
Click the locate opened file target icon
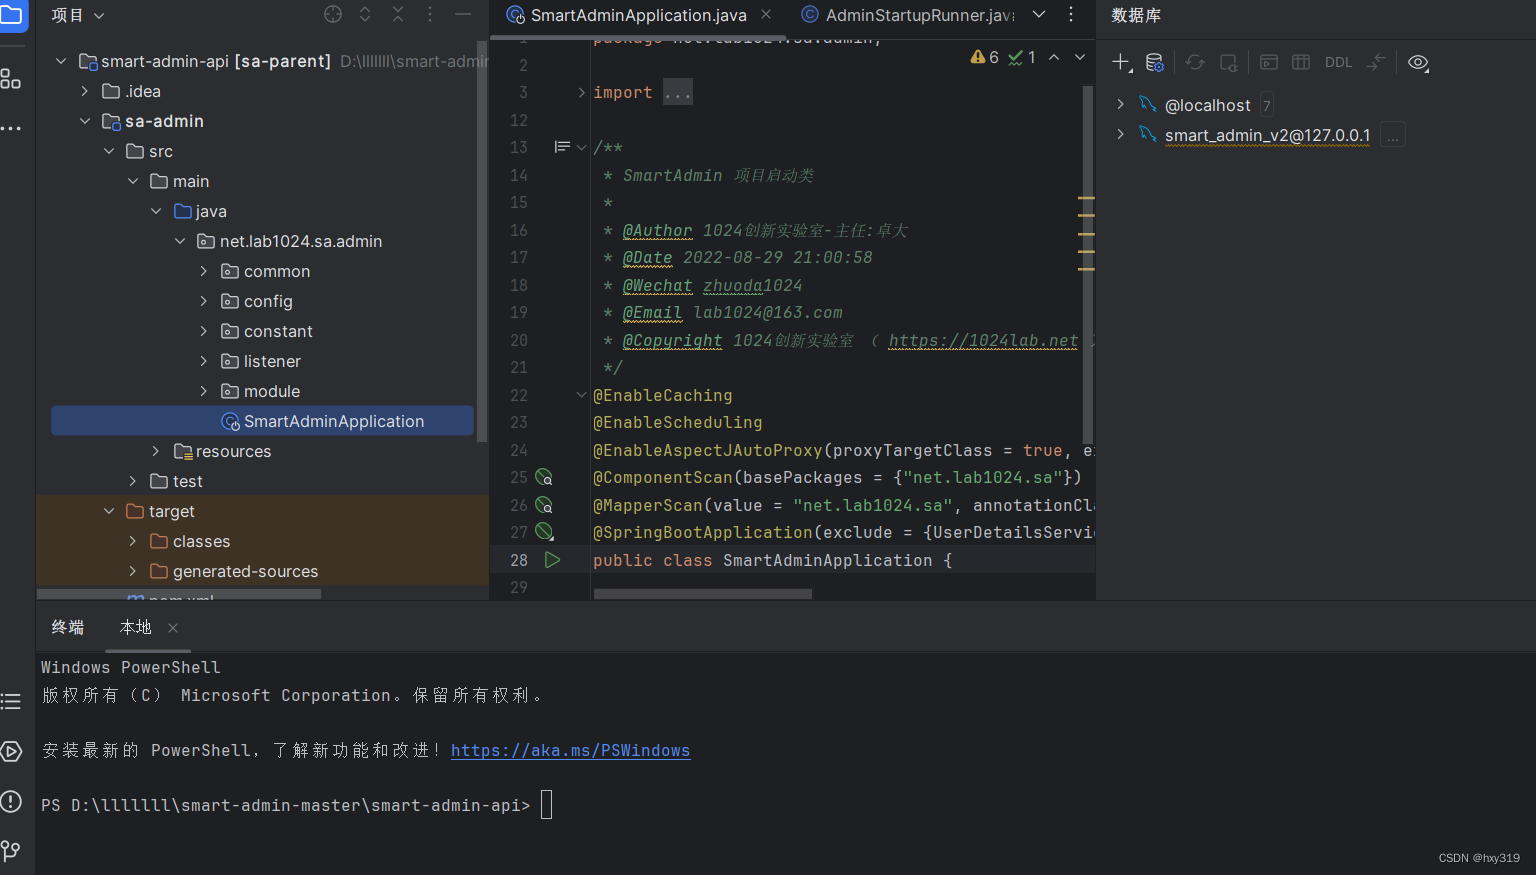tap(333, 14)
